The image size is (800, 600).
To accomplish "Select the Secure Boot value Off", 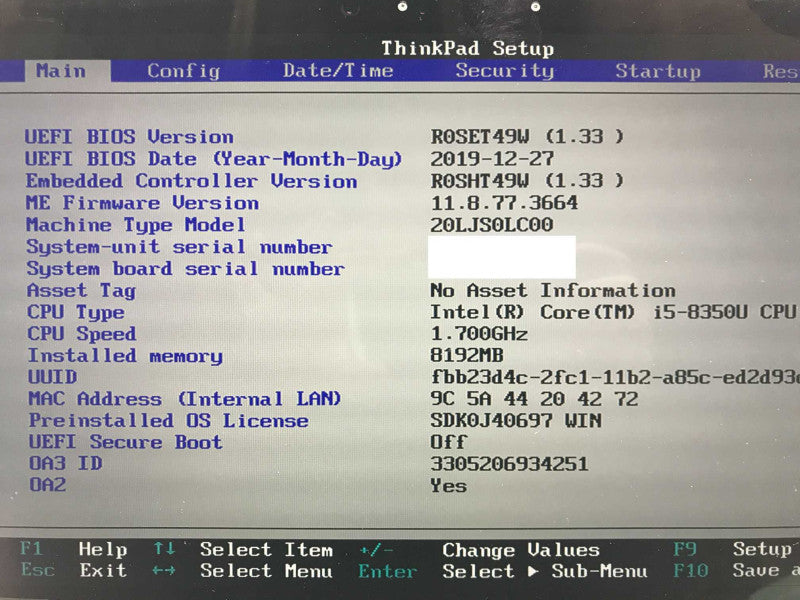I will [448, 442].
